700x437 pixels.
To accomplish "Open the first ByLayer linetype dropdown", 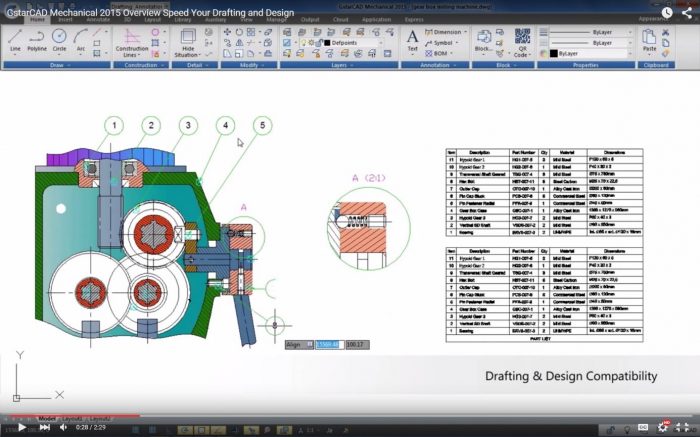I will click(x=630, y=32).
